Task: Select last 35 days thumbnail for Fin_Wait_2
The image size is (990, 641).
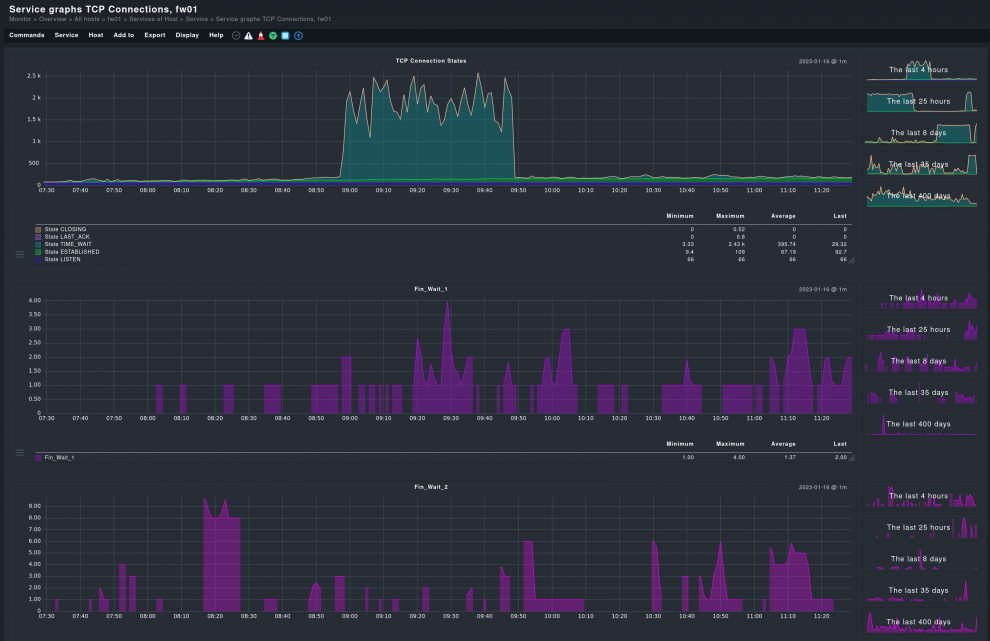Action: [x=921, y=590]
